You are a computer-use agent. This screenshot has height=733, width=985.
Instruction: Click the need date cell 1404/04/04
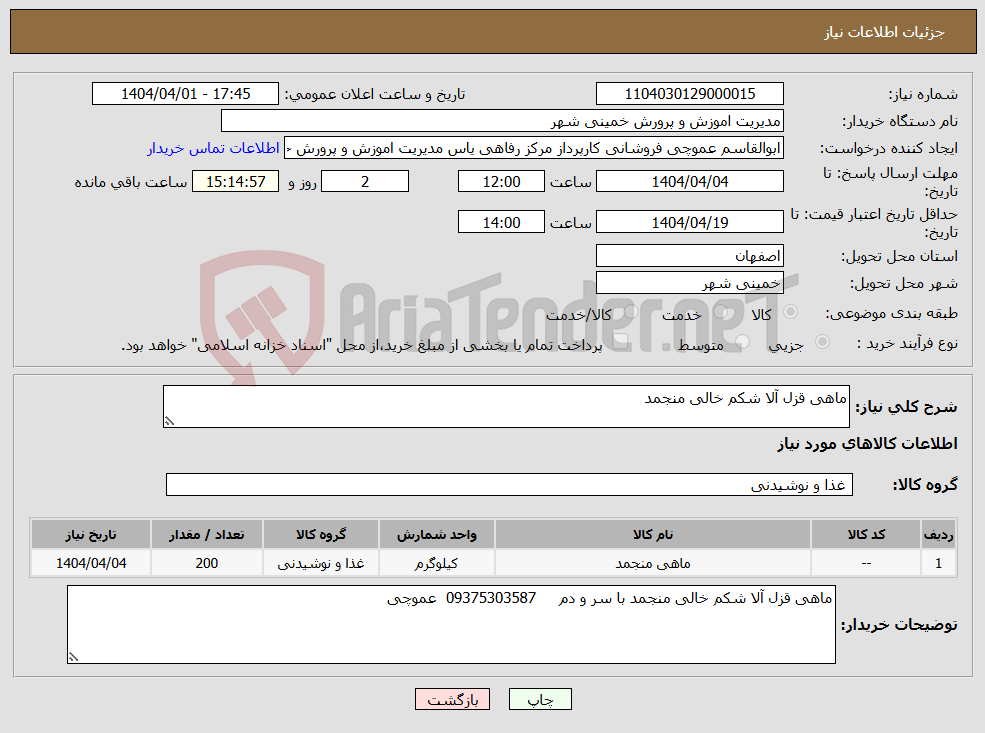coord(91,563)
